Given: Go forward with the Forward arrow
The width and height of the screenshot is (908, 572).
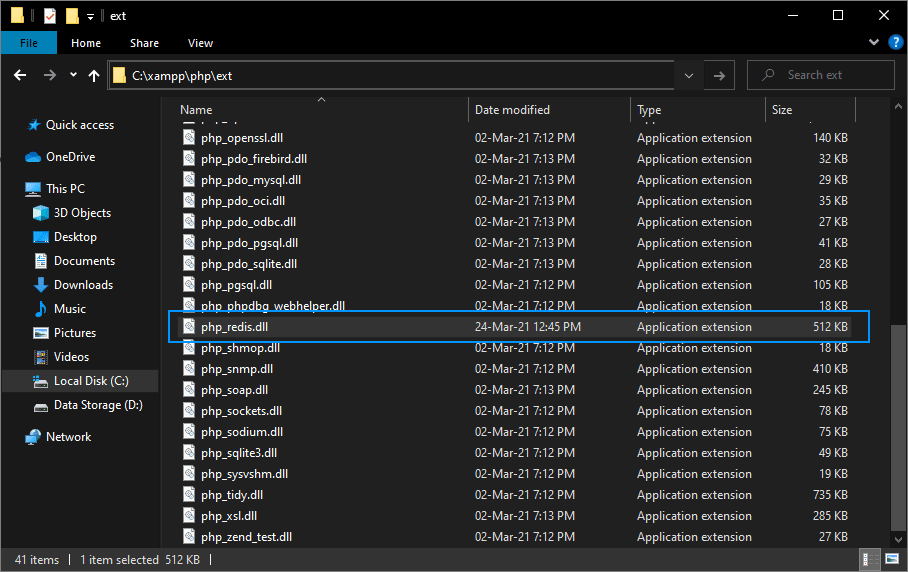Looking at the screenshot, I should click(50, 75).
